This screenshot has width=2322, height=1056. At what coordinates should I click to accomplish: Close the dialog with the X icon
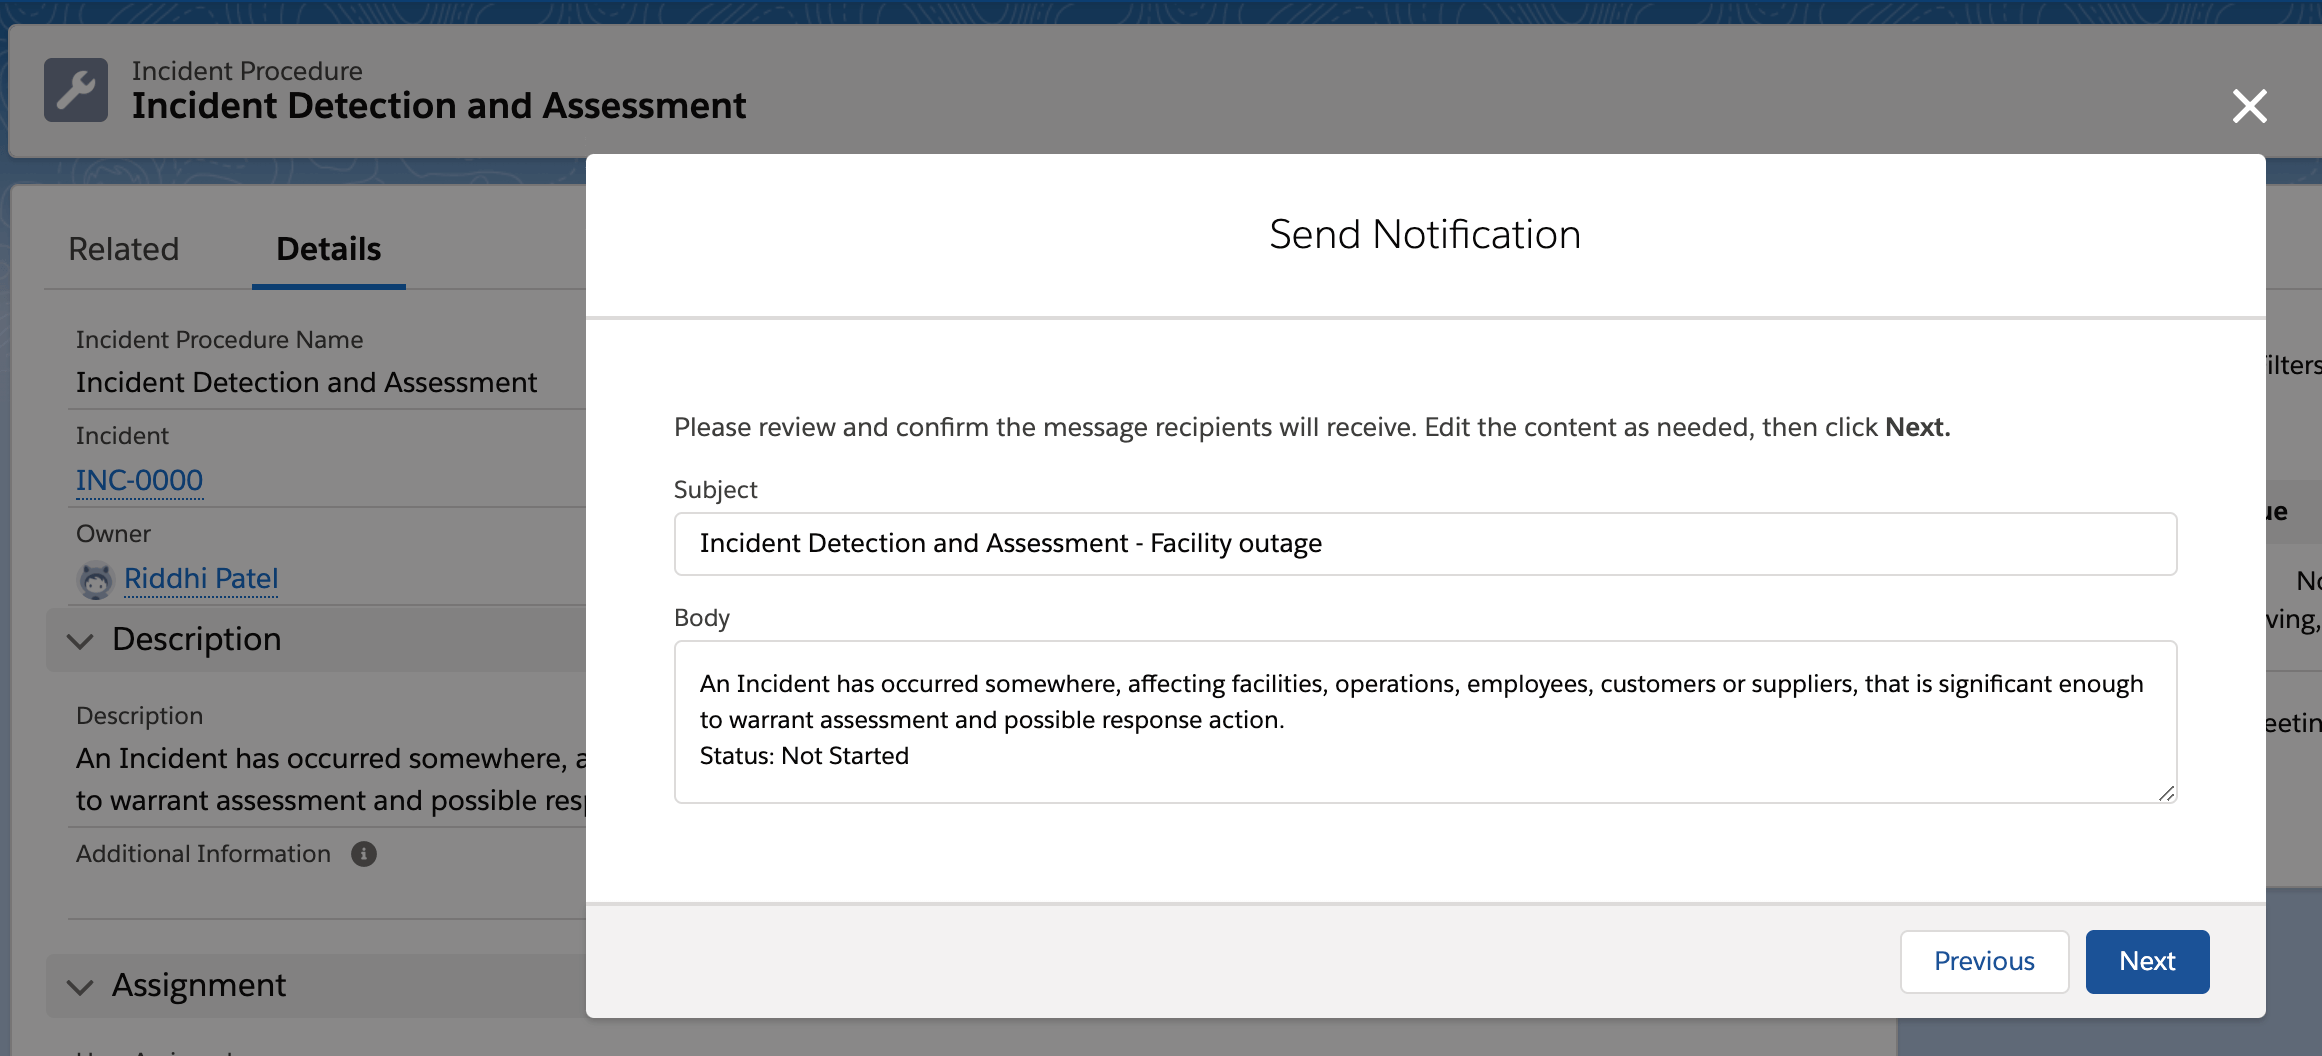click(2249, 106)
